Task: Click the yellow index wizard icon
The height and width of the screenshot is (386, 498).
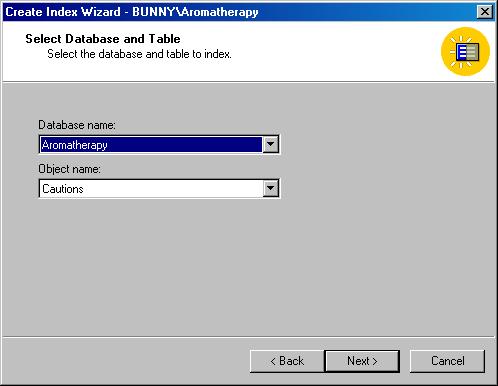Action: [x=465, y=51]
